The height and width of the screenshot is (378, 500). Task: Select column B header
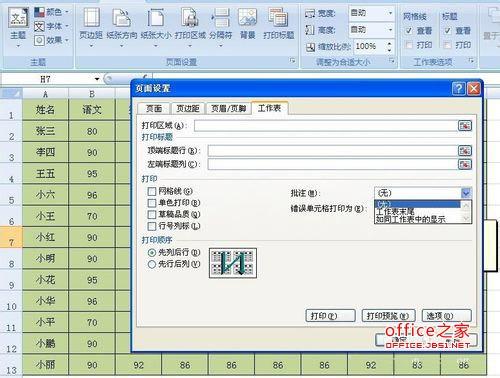92,94
